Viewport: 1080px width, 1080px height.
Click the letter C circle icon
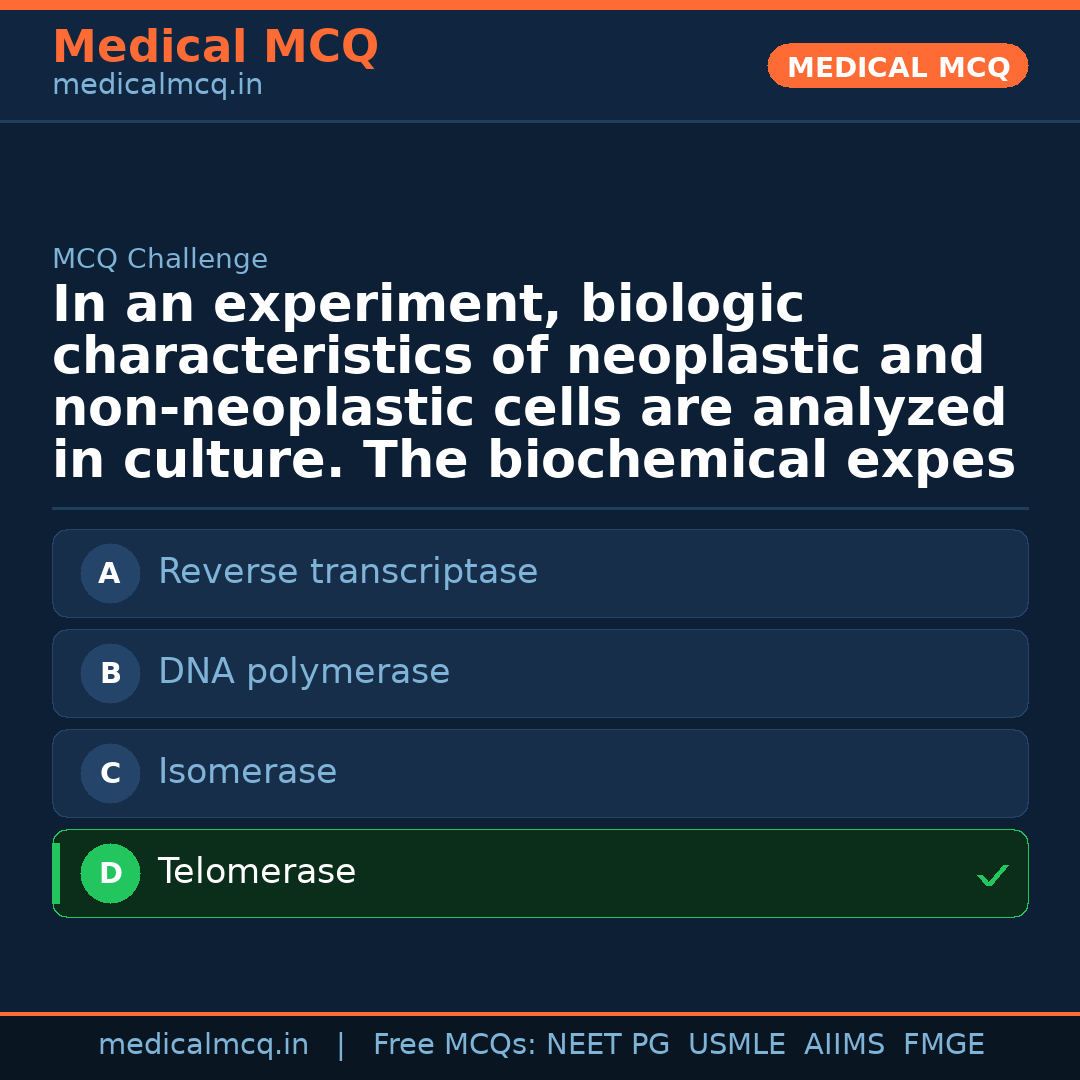point(110,773)
